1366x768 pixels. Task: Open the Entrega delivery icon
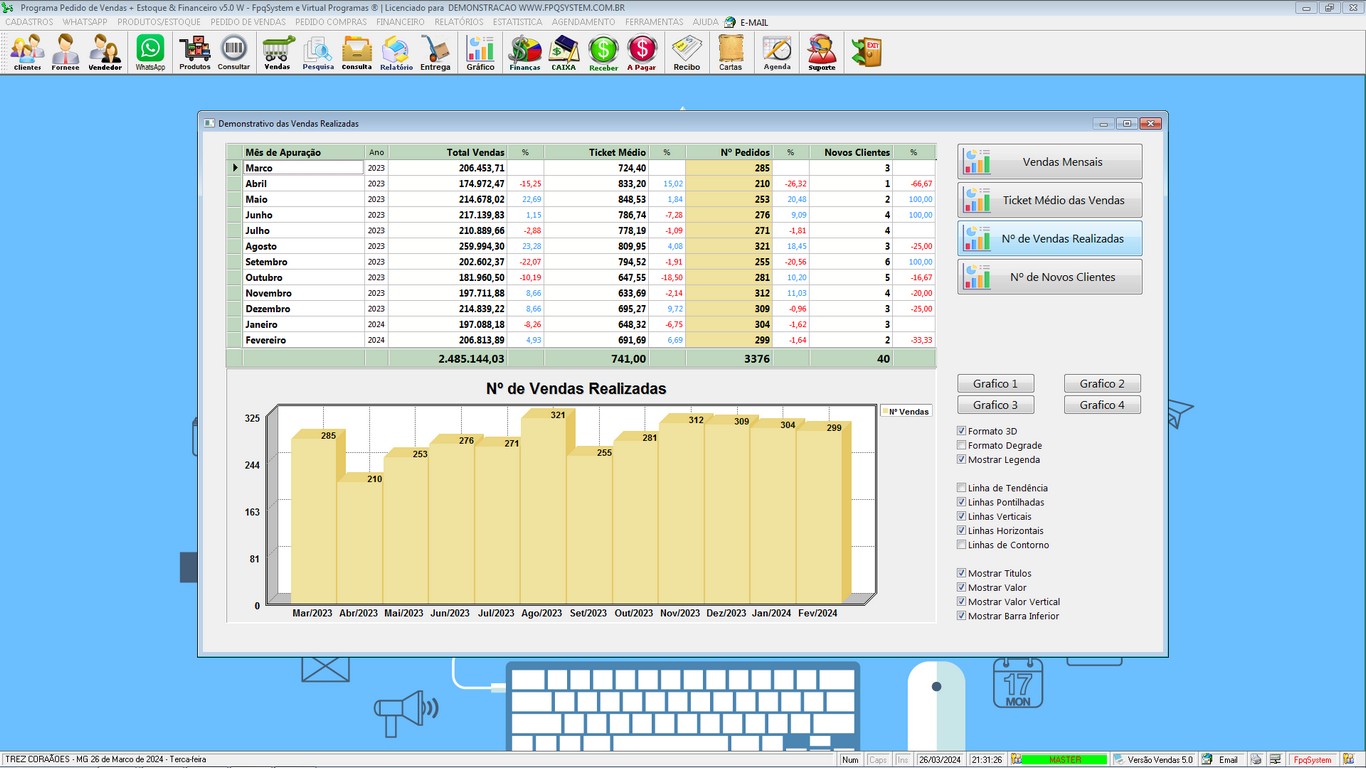tap(435, 52)
